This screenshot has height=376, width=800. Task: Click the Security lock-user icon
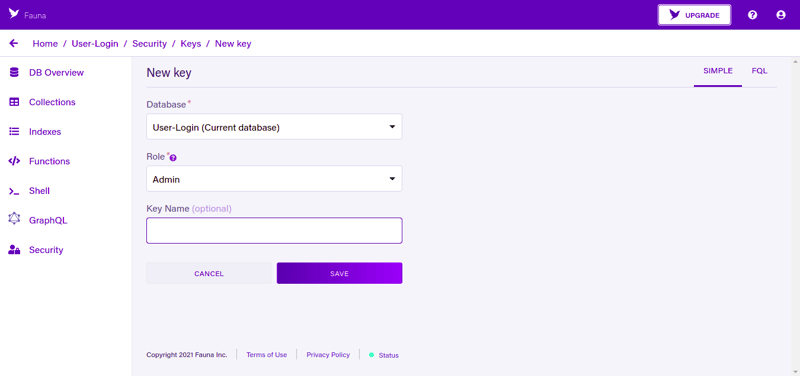[14, 250]
